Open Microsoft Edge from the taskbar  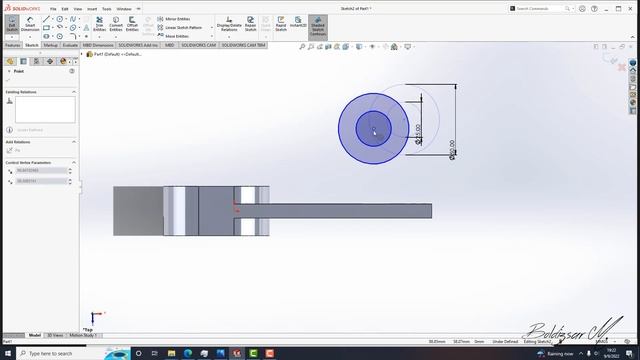coord(188,353)
